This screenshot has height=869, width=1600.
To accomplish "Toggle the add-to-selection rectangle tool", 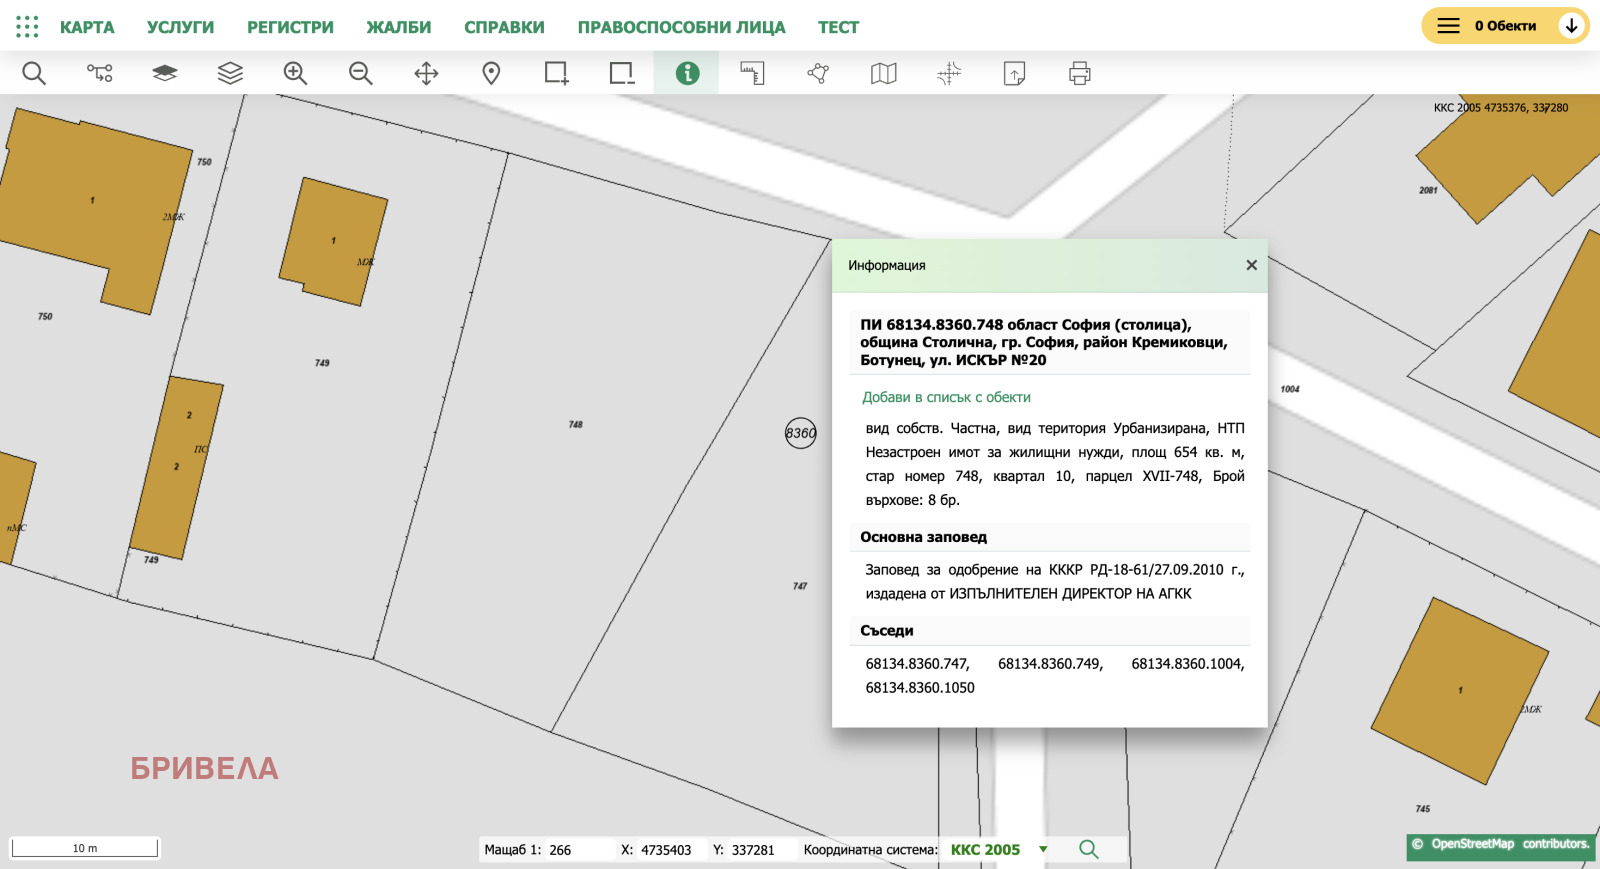I will coord(556,73).
